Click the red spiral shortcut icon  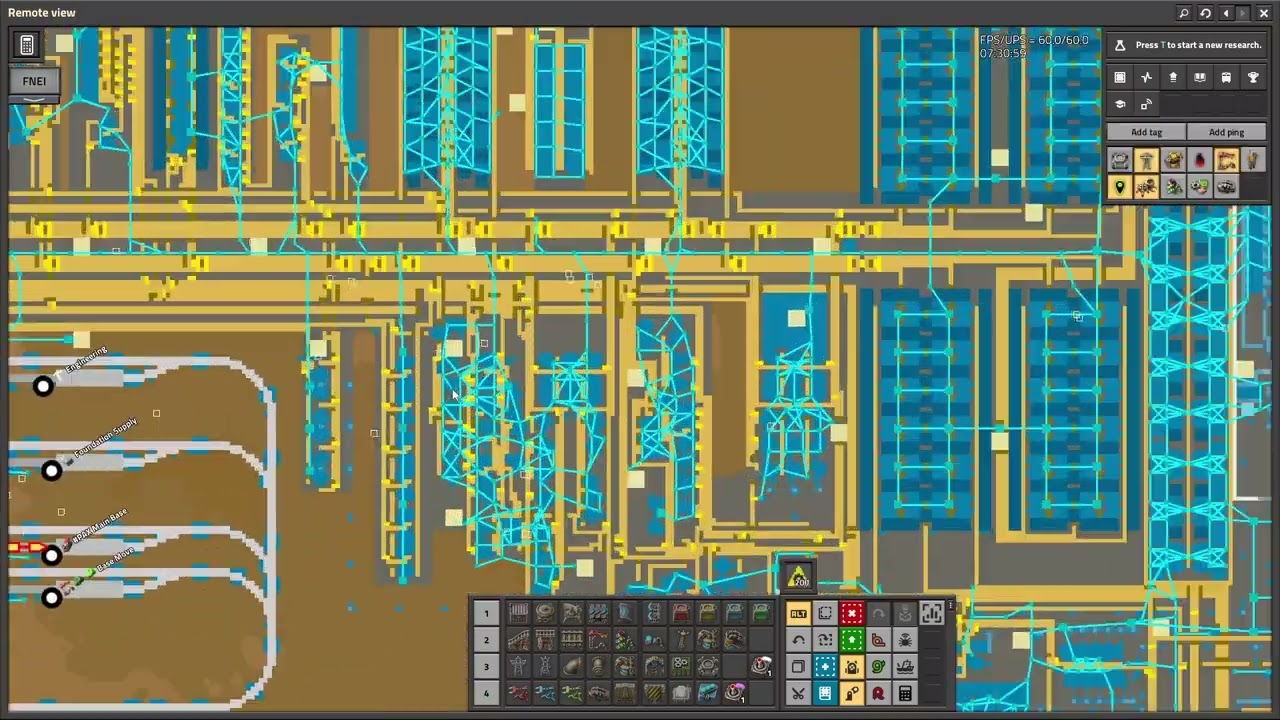point(878,640)
